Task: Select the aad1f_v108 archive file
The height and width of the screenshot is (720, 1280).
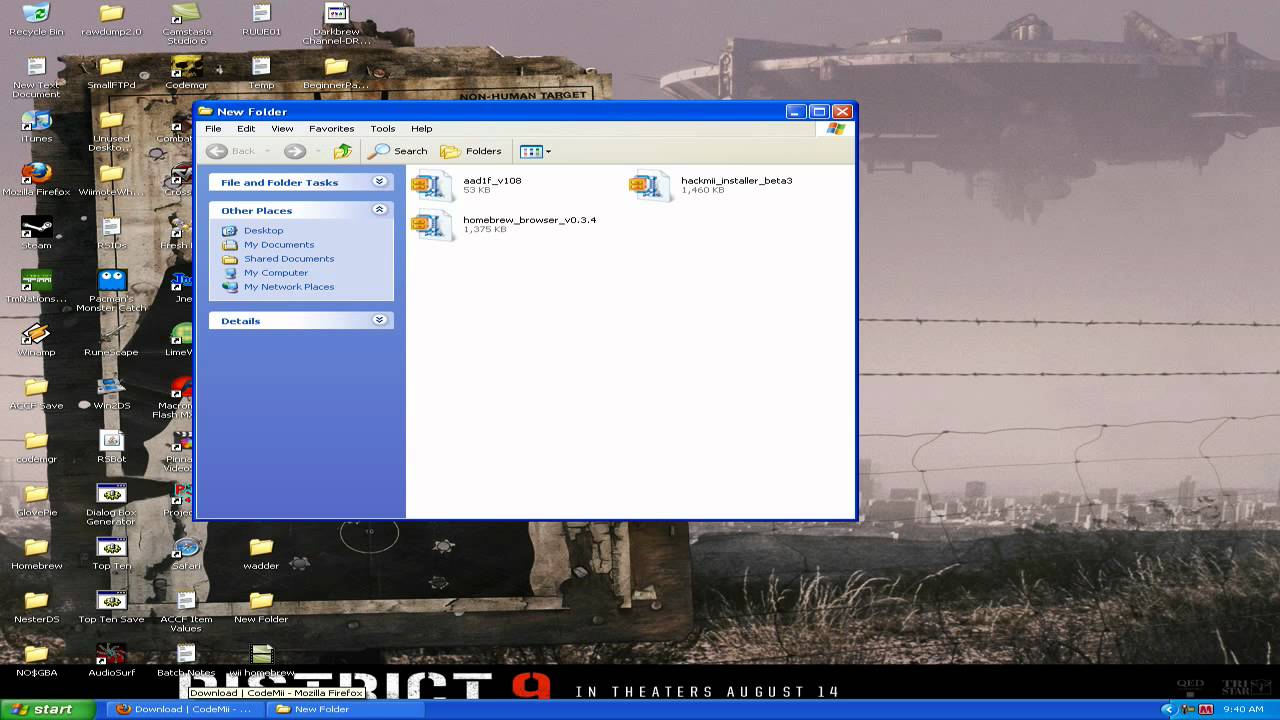Action: click(466, 185)
